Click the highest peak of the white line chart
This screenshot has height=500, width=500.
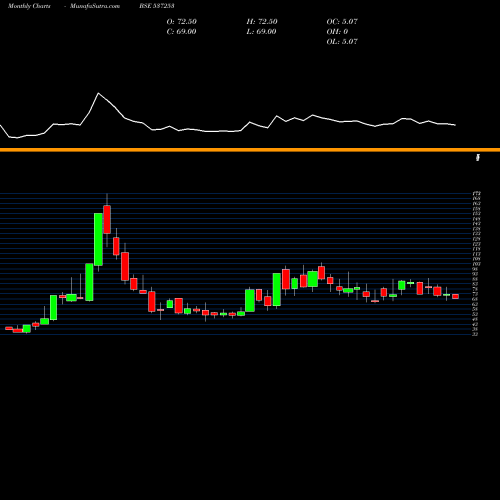pos(98,93)
